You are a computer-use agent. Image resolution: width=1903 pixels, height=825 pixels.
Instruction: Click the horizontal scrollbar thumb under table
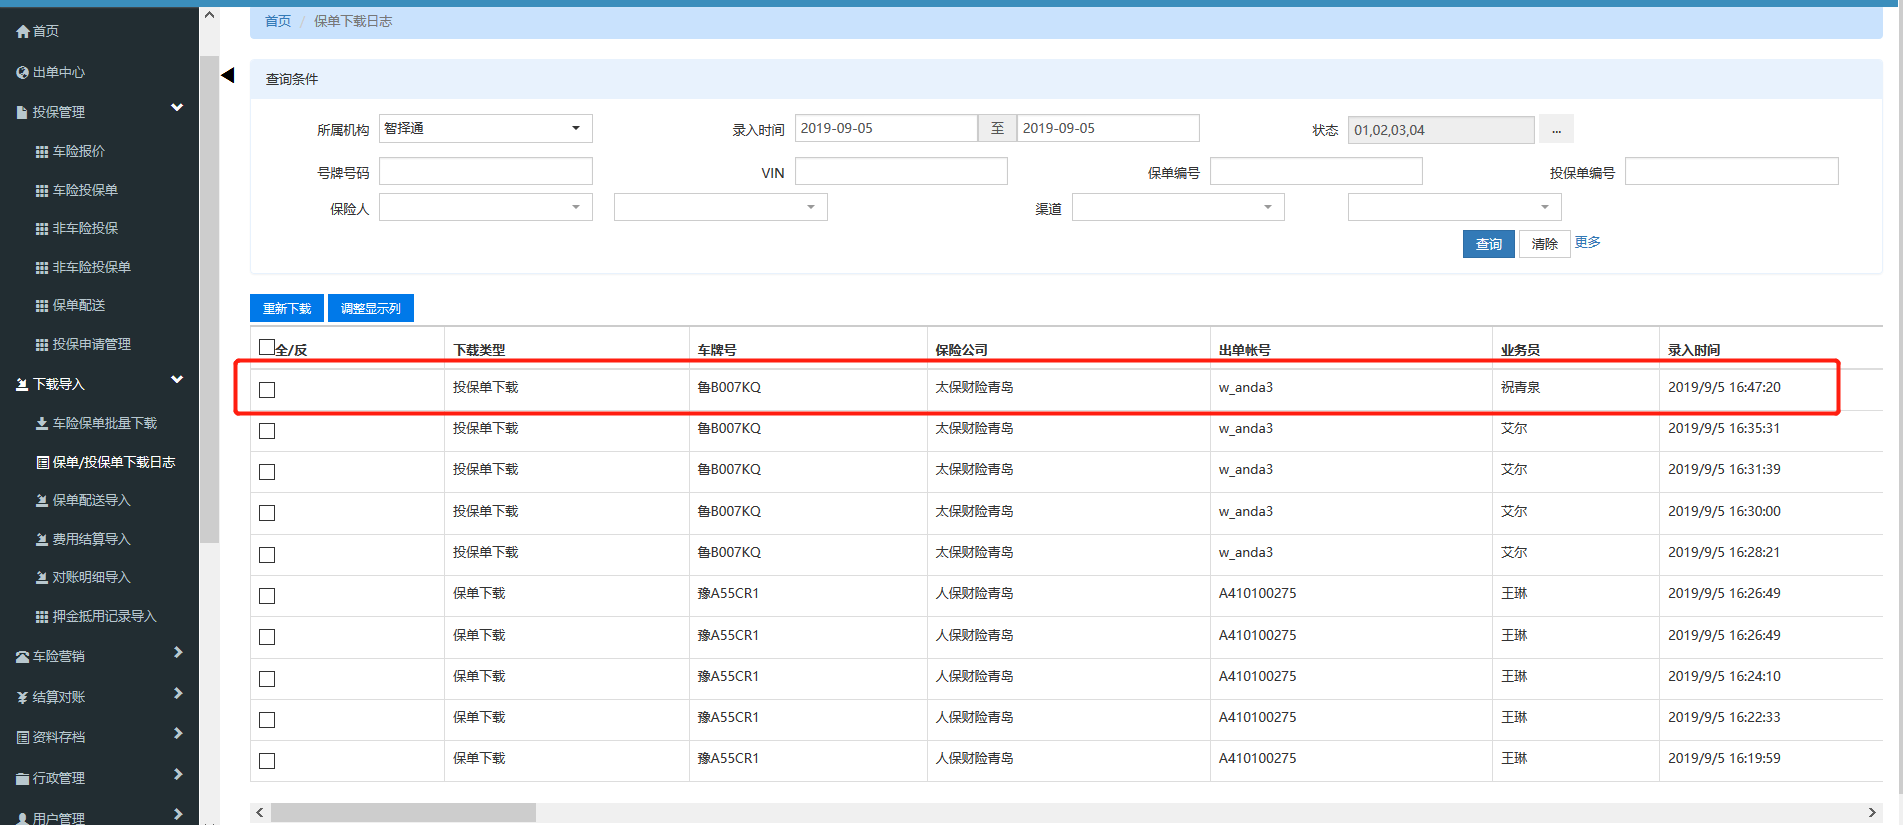click(403, 812)
